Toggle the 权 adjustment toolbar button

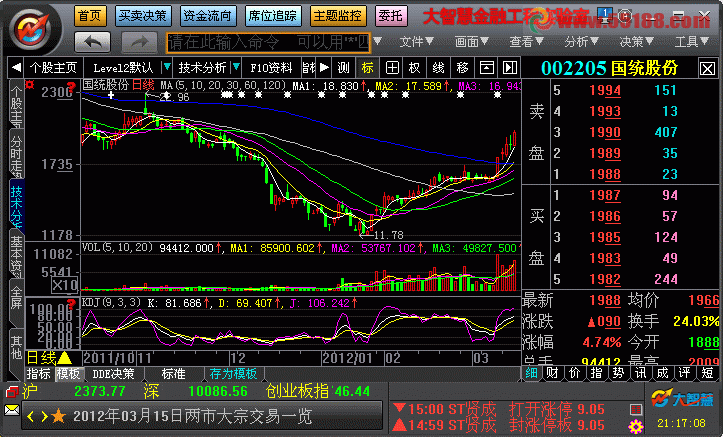[415, 68]
